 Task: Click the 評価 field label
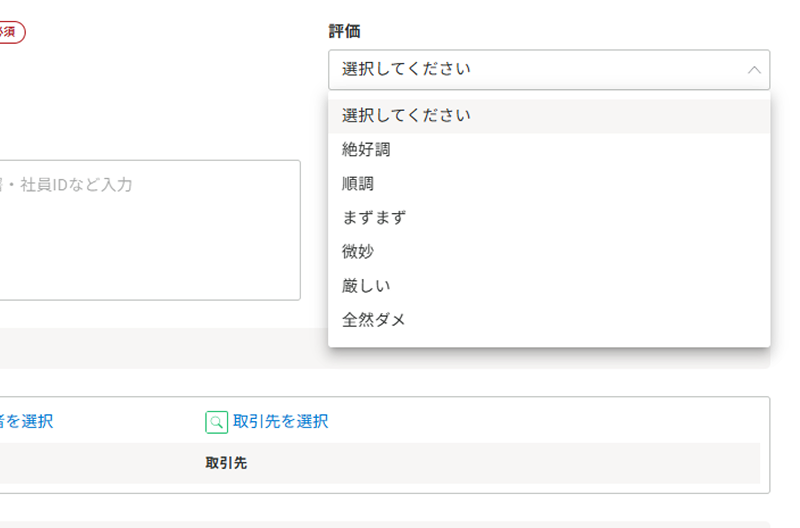(x=344, y=32)
